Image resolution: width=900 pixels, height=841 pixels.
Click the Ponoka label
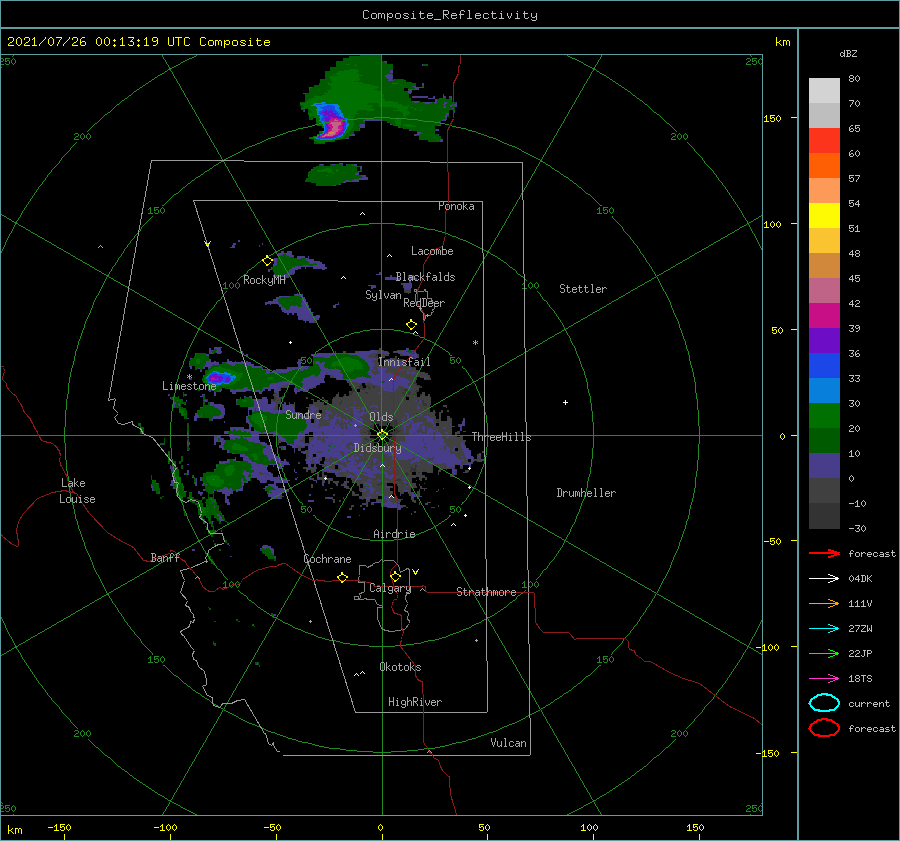click(x=456, y=206)
